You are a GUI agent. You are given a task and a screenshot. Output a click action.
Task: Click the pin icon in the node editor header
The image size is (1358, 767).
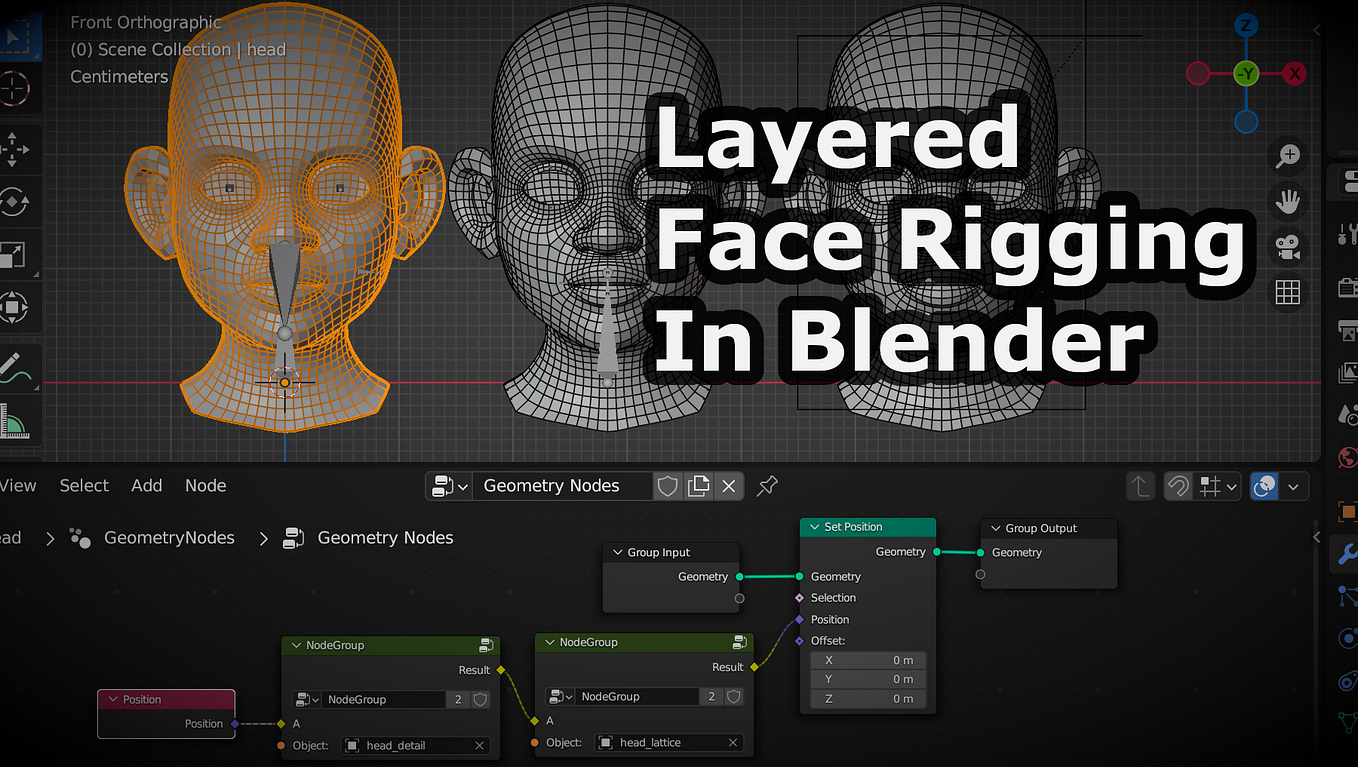pyautogui.click(x=766, y=486)
